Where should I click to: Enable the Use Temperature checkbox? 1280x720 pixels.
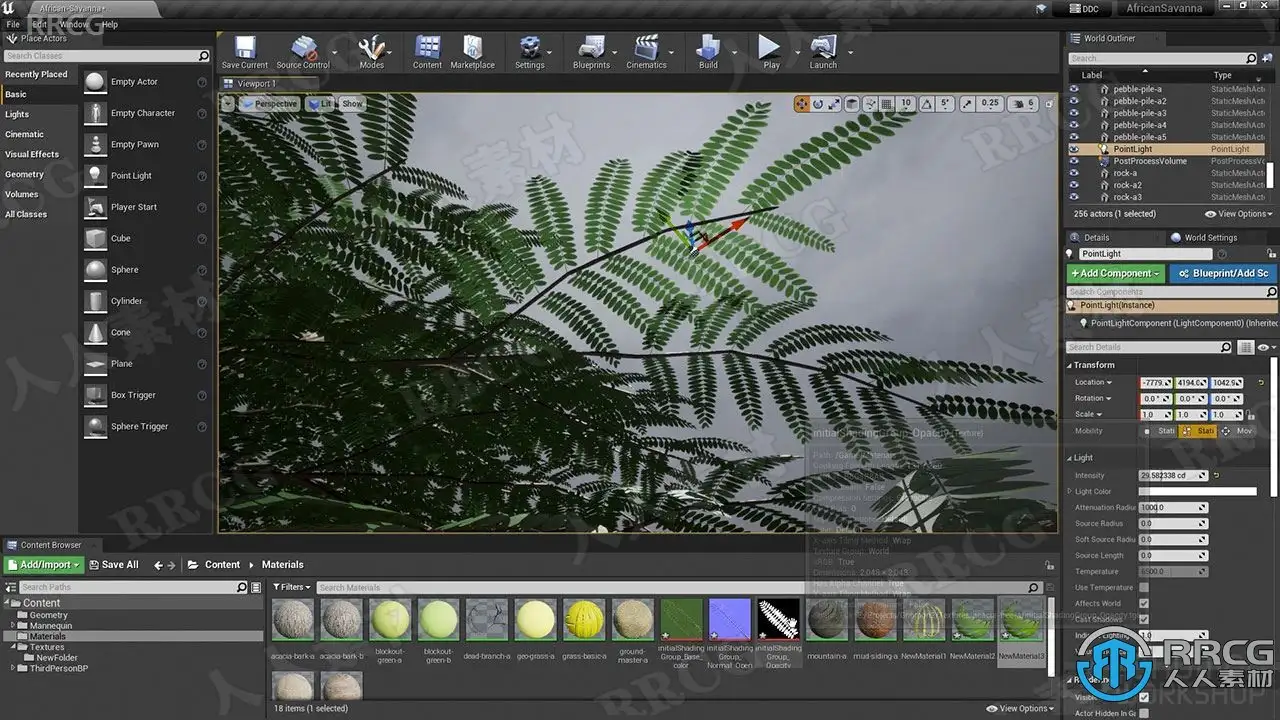(x=1144, y=587)
